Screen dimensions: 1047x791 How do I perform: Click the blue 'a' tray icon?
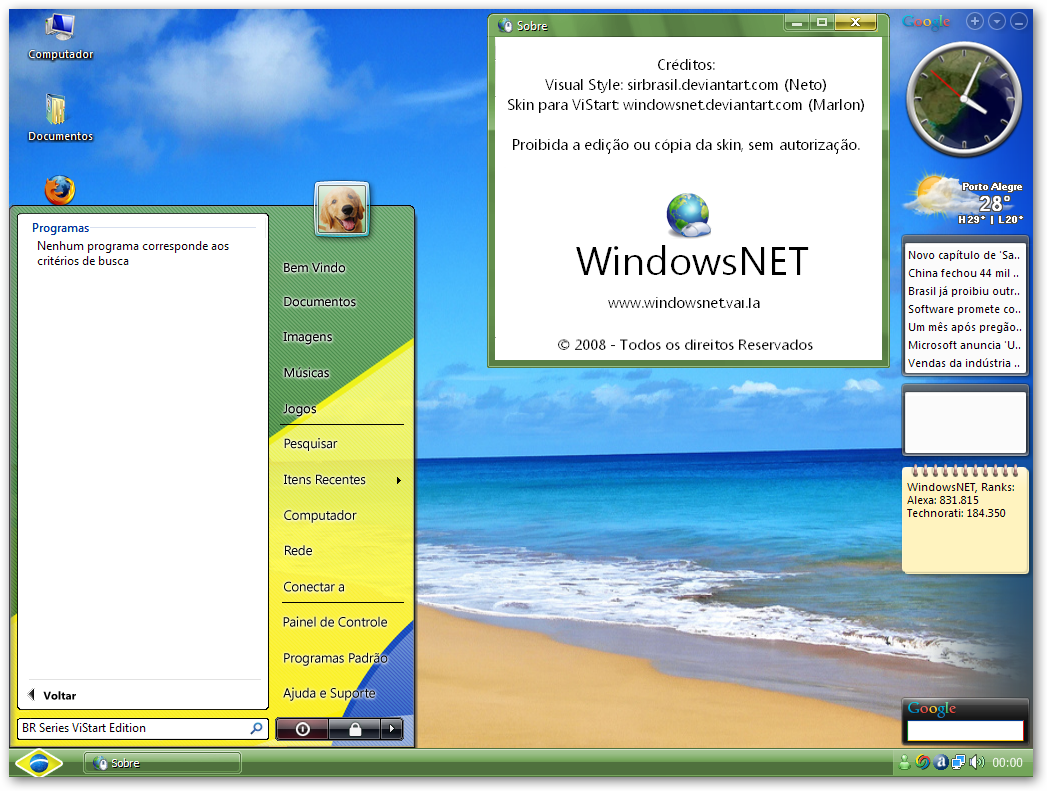coord(941,762)
